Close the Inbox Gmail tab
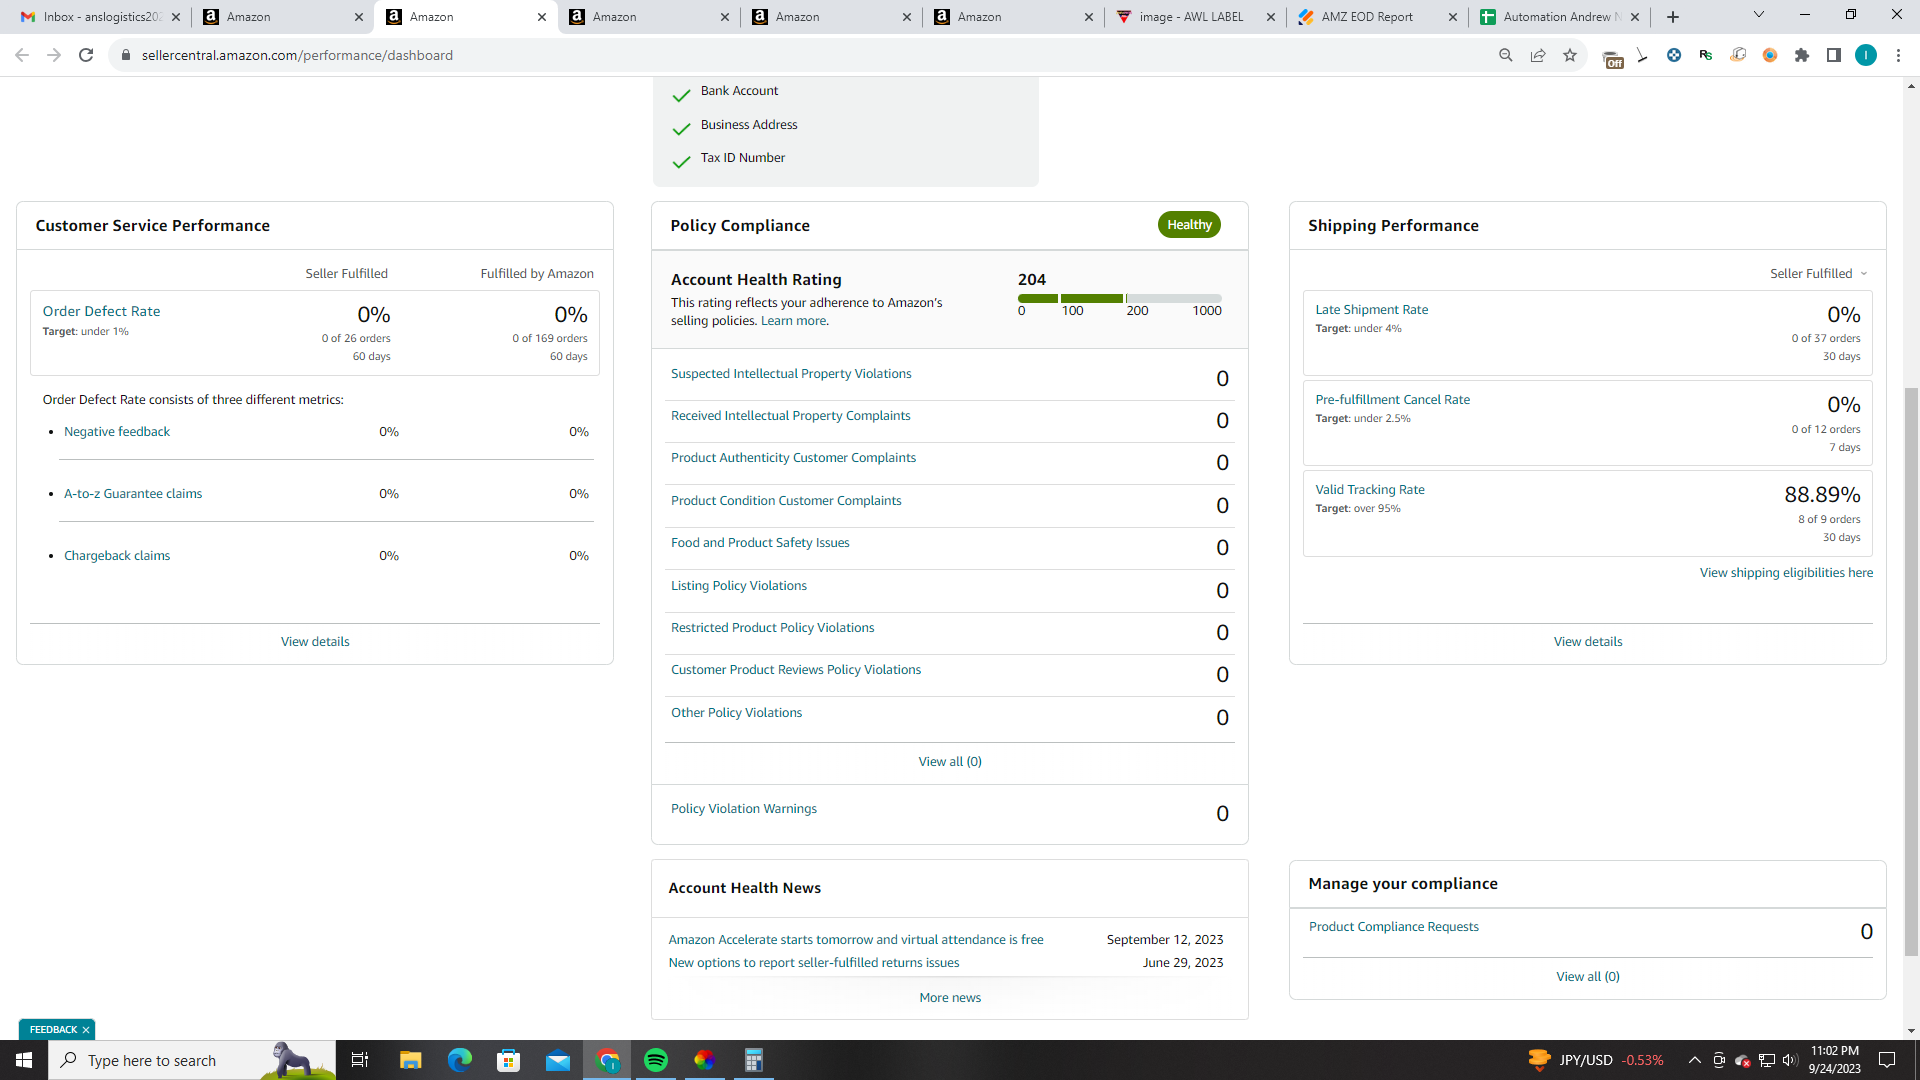This screenshot has height=1080, width=1920. (x=176, y=17)
